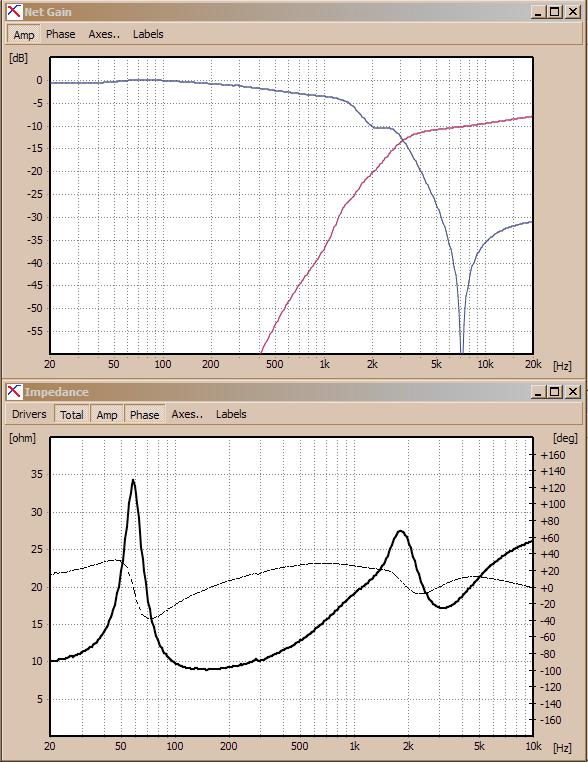The height and width of the screenshot is (762, 588).
Task: Click the Net Gain window app icon
Action: point(15,12)
